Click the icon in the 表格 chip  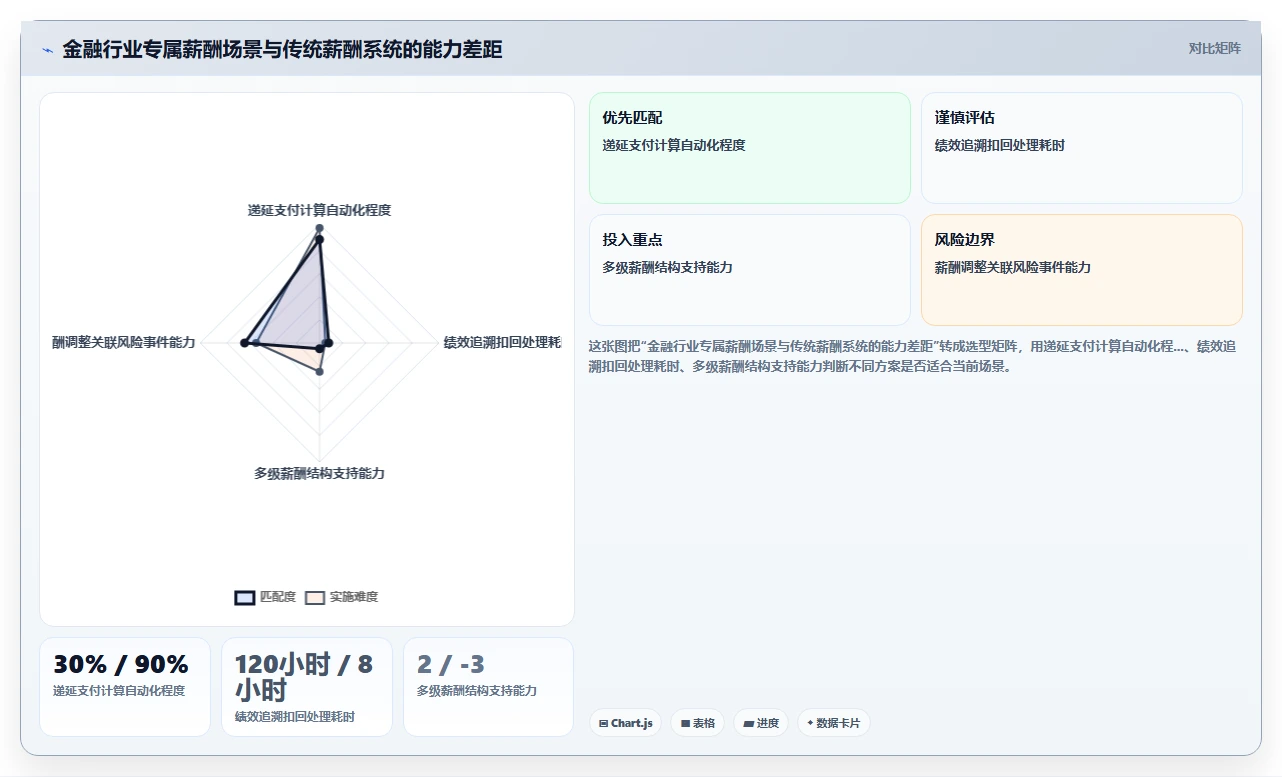coord(685,723)
